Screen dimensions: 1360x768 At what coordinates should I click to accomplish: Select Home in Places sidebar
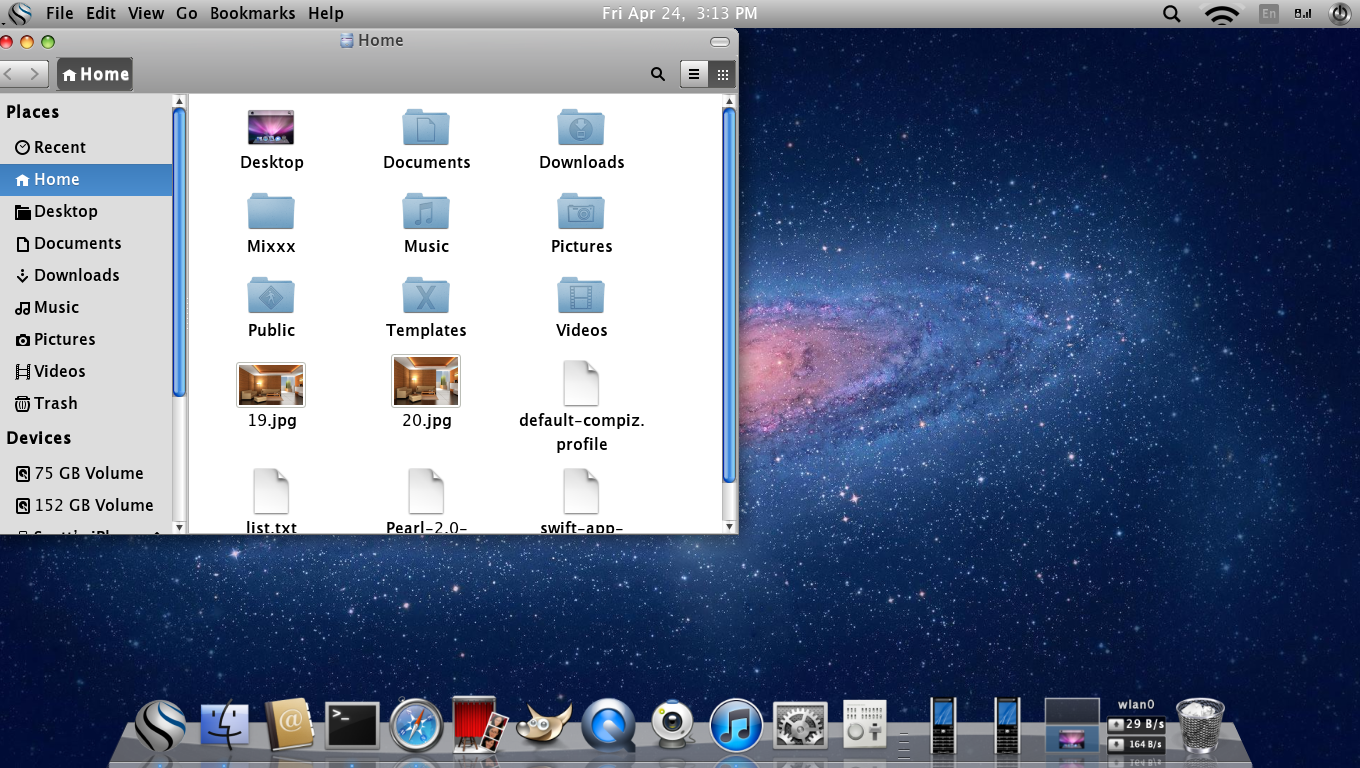pyautogui.click(x=86, y=179)
